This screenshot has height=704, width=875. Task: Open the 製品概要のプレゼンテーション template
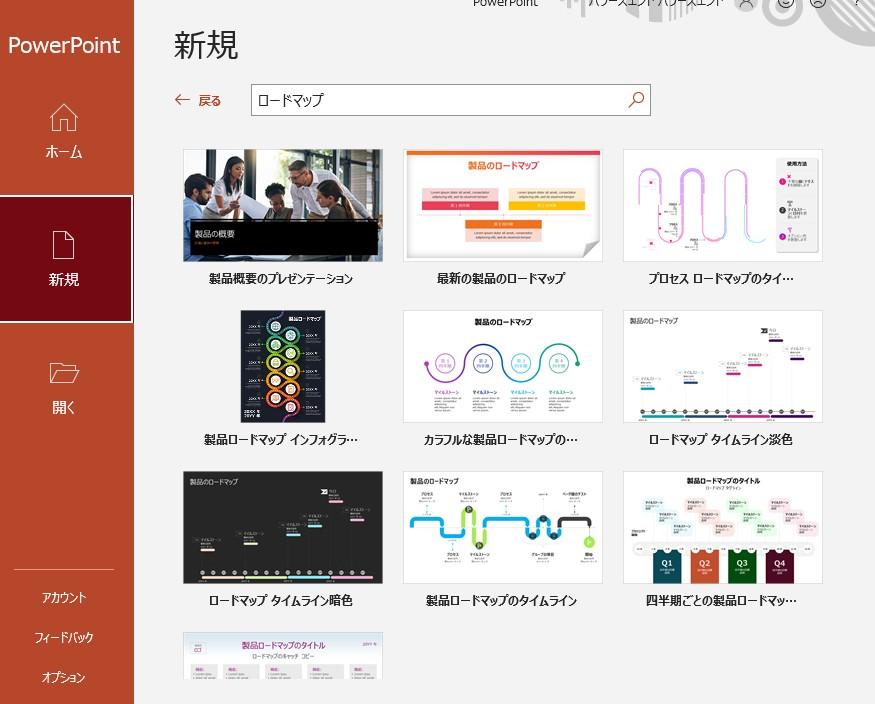[x=282, y=205]
